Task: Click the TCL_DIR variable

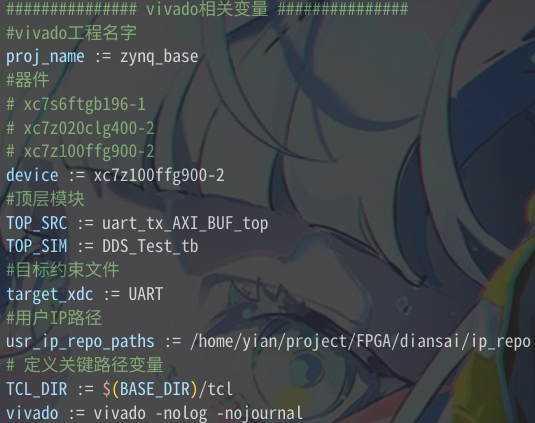Action: pos(37,389)
